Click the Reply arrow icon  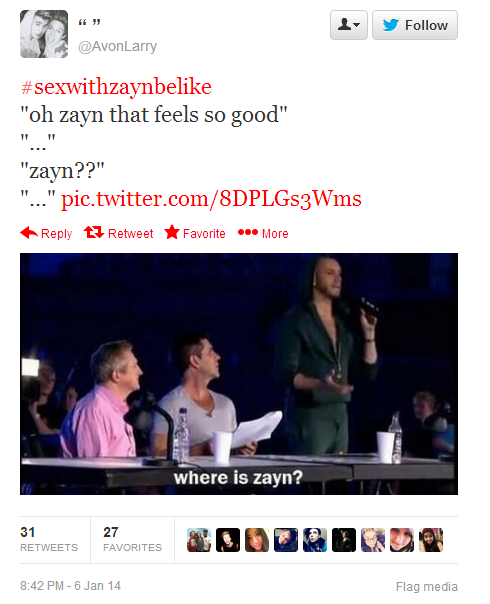click(x=29, y=233)
